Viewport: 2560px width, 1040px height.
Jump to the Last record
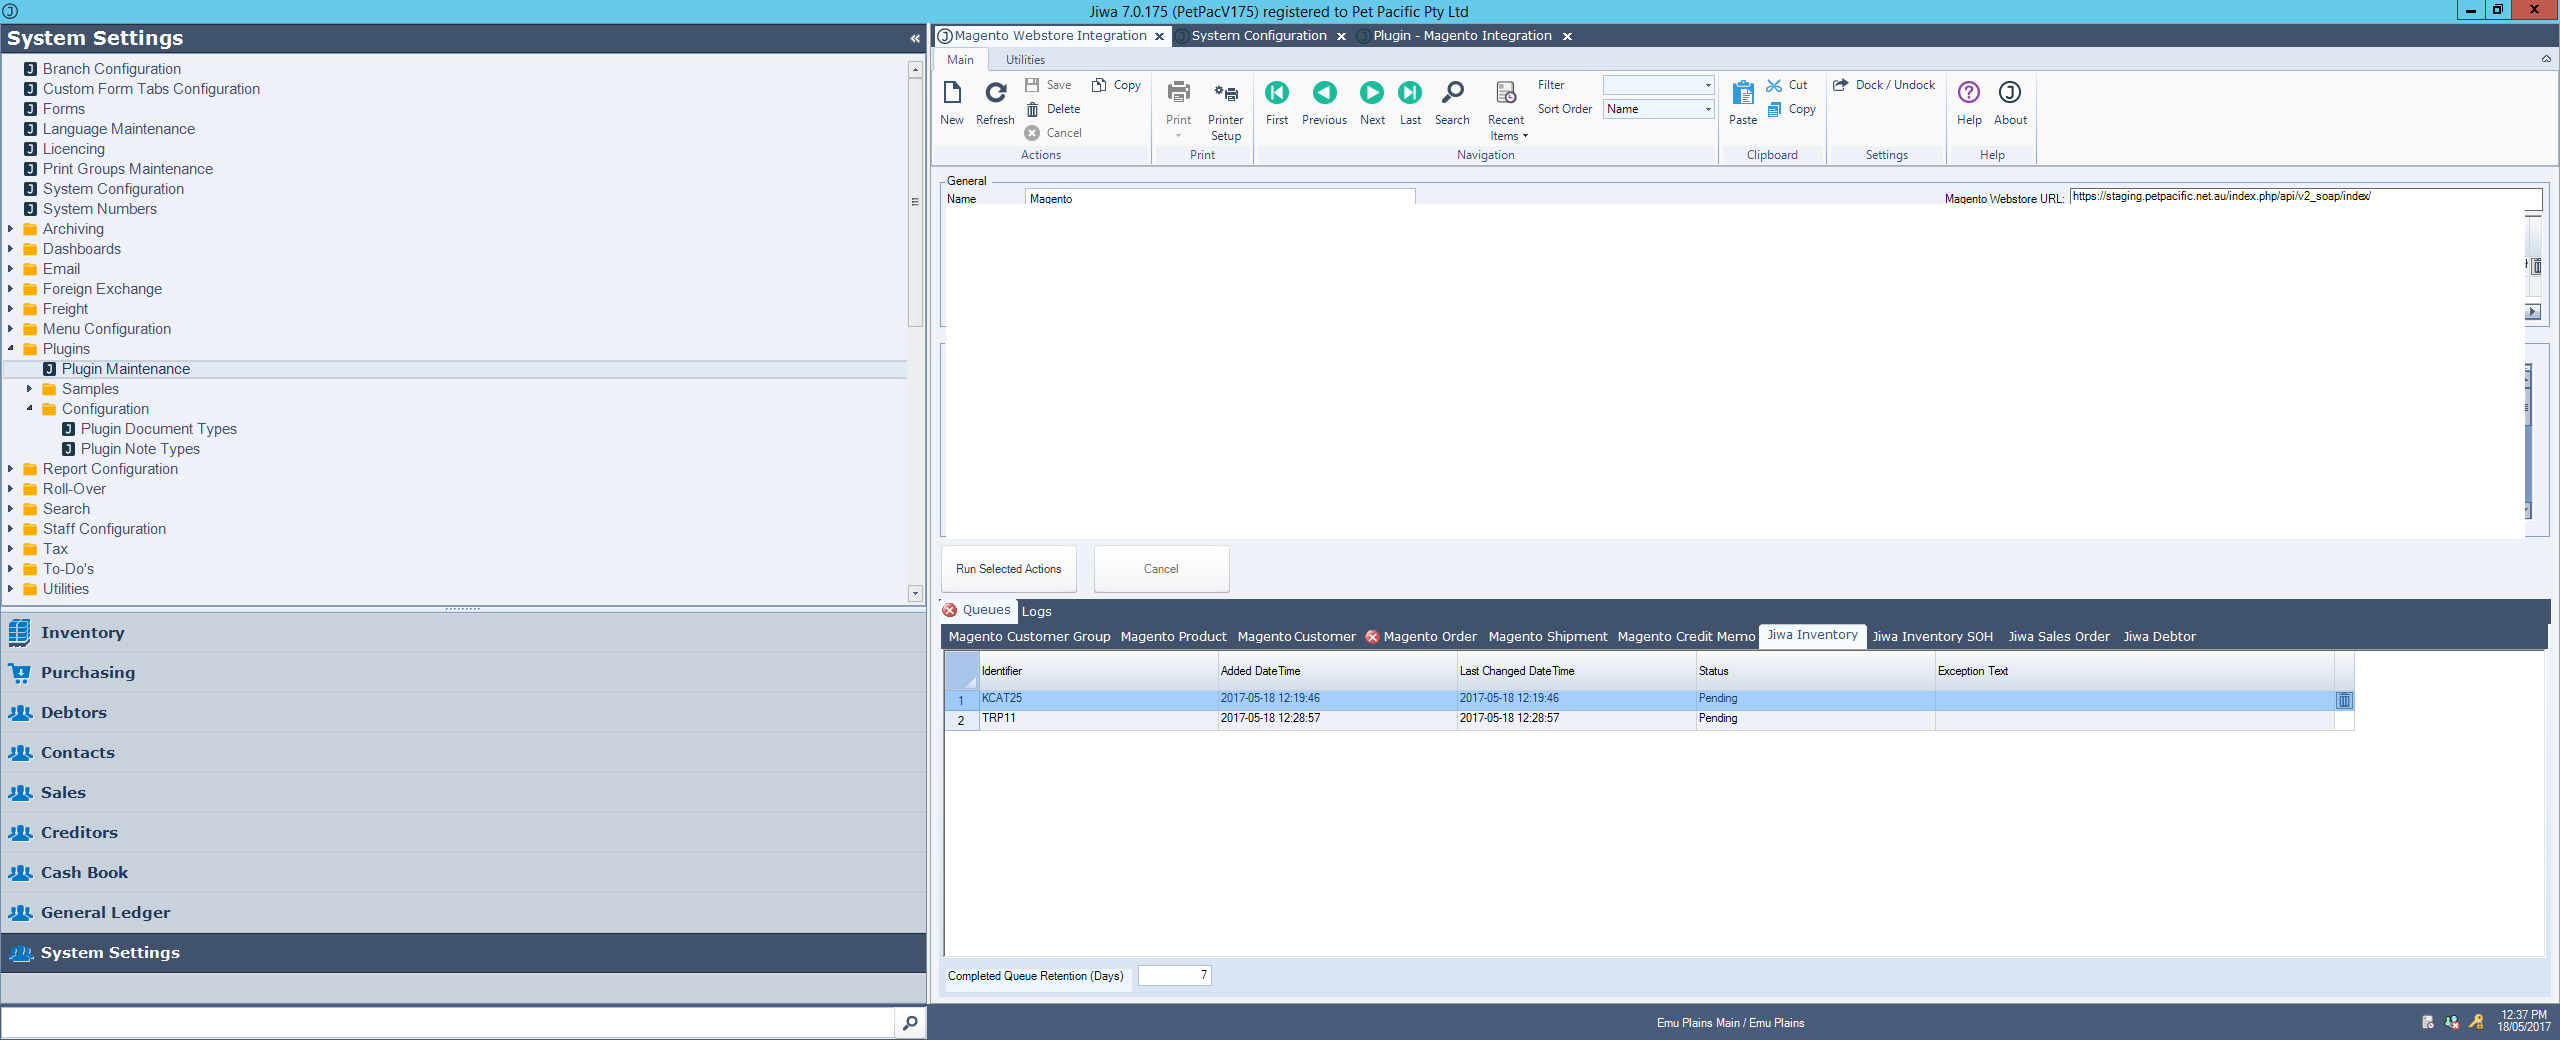(1409, 94)
